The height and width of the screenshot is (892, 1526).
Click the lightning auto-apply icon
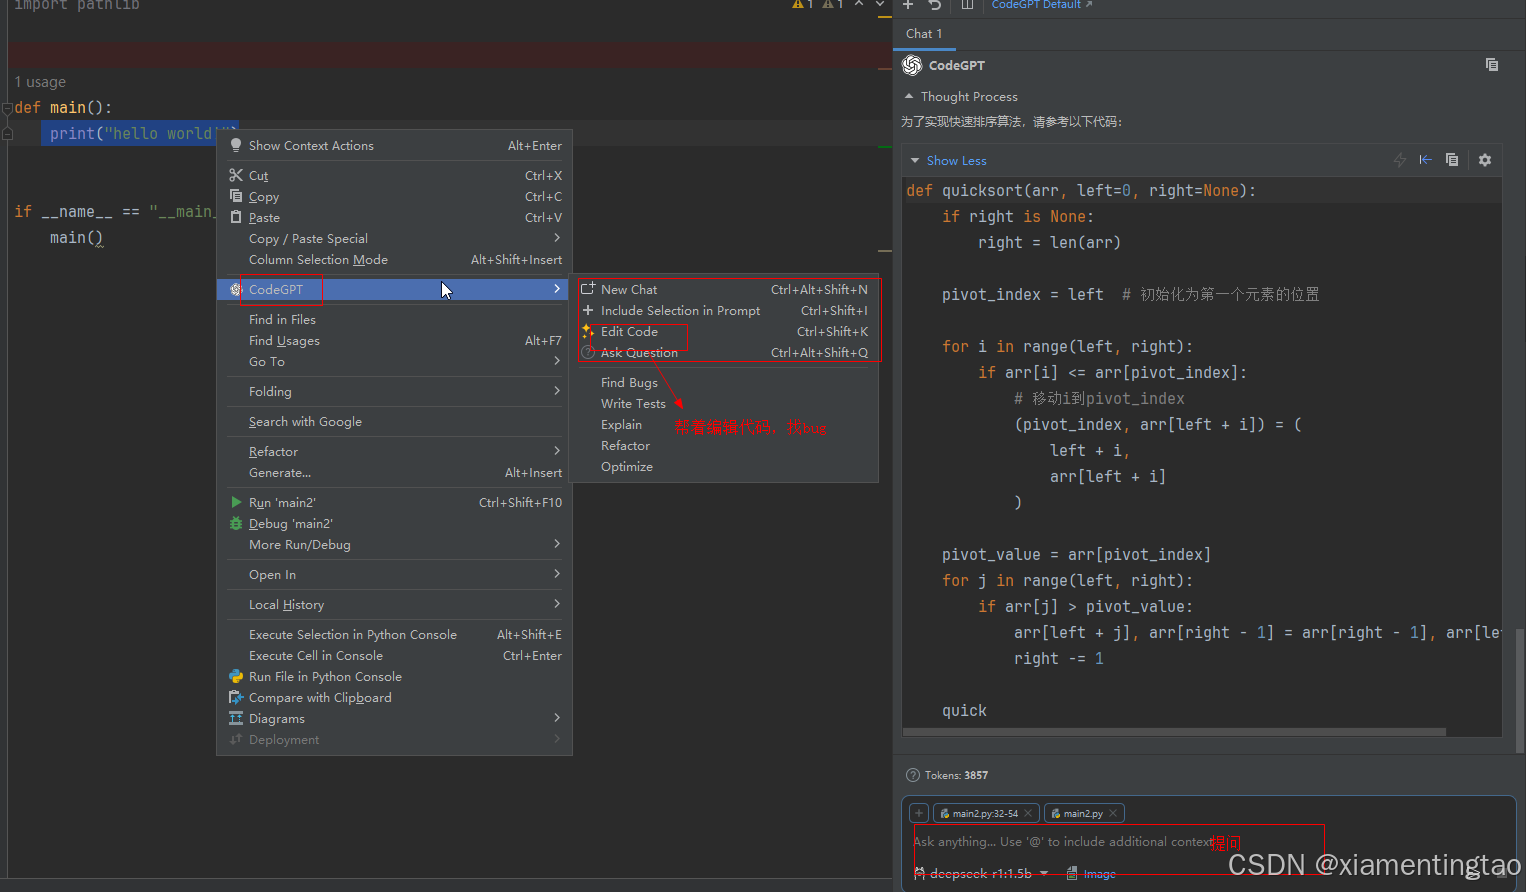[x=1399, y=160]
